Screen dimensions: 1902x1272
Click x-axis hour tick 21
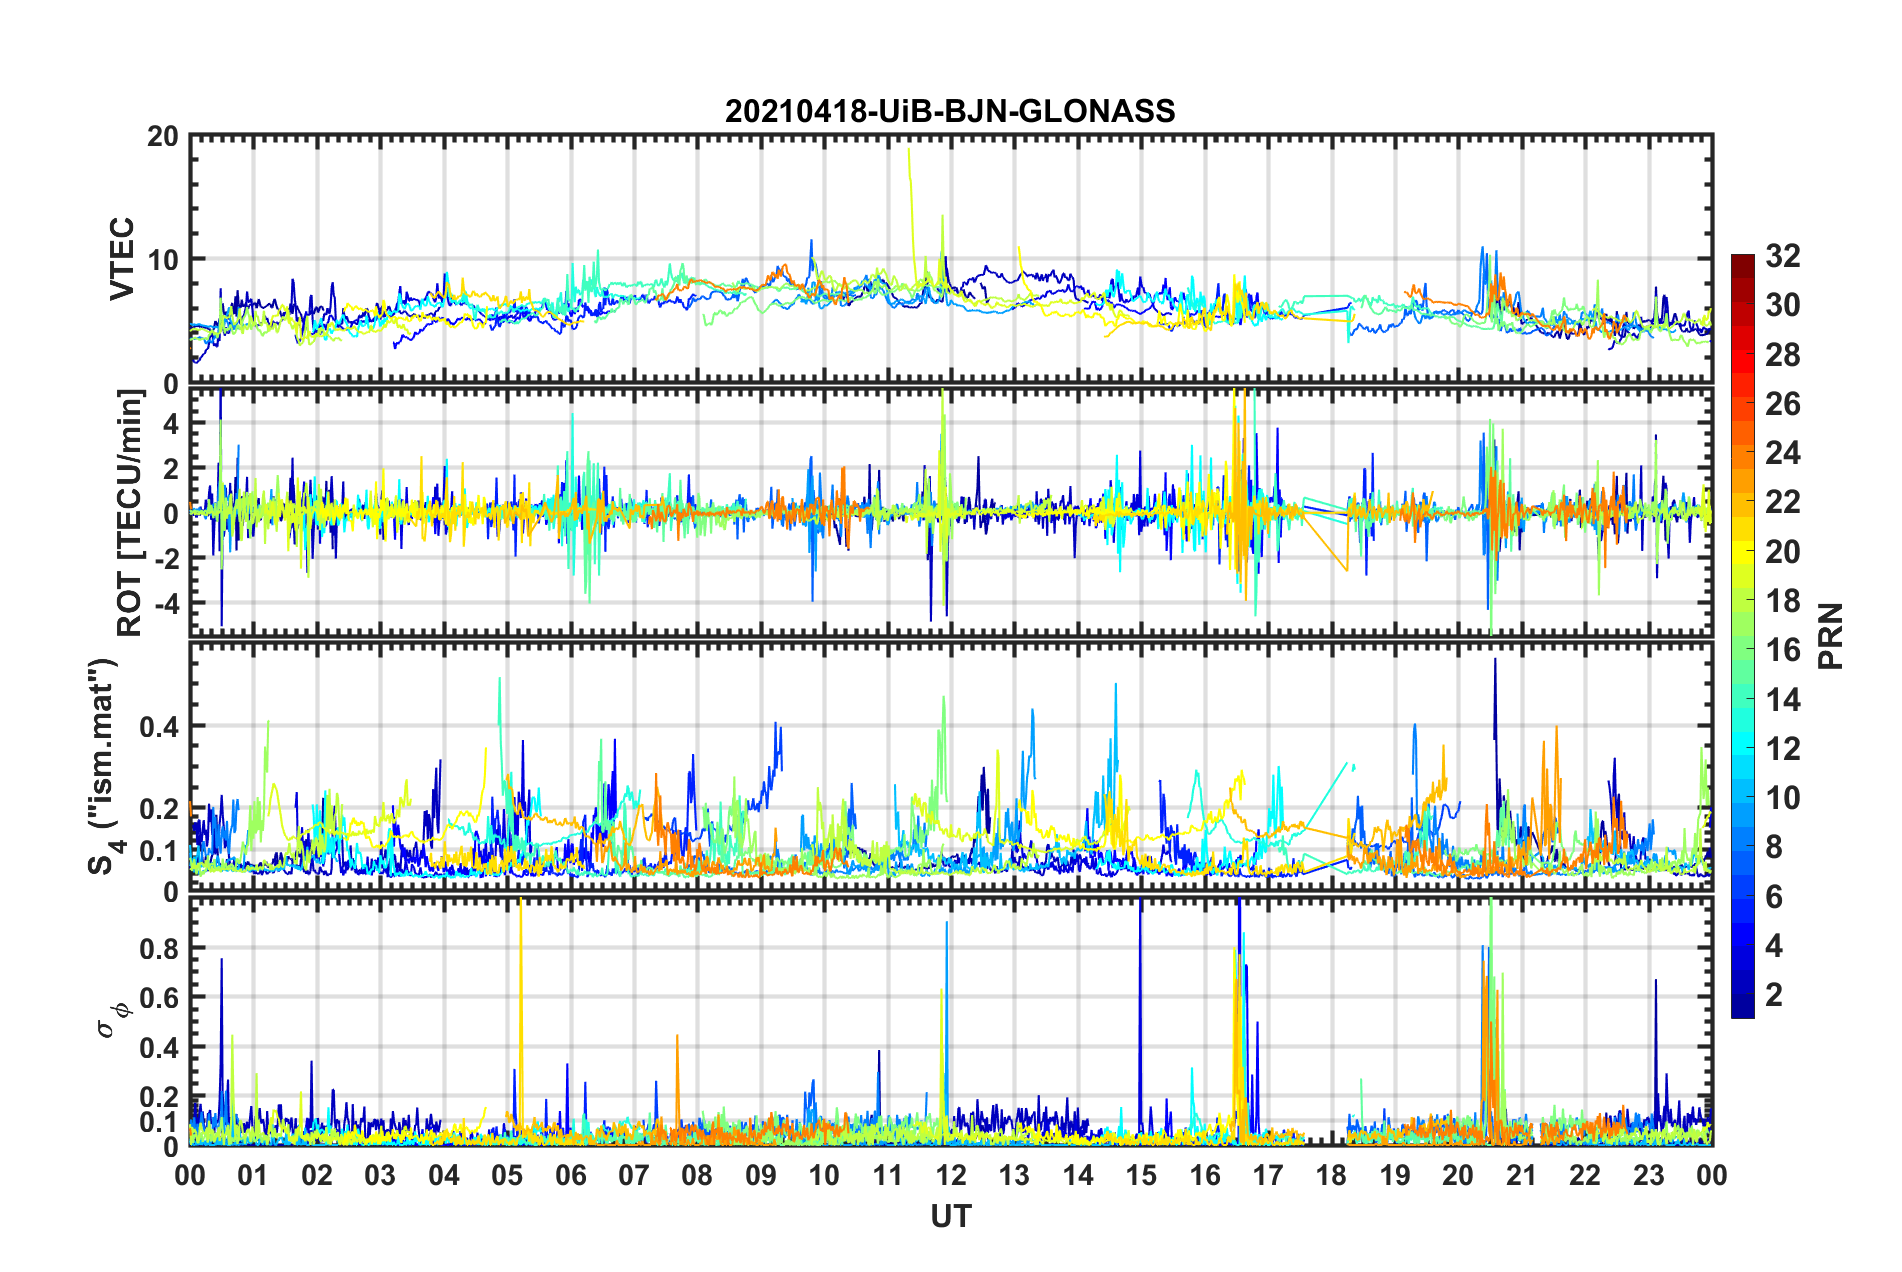(1522, 1175)
